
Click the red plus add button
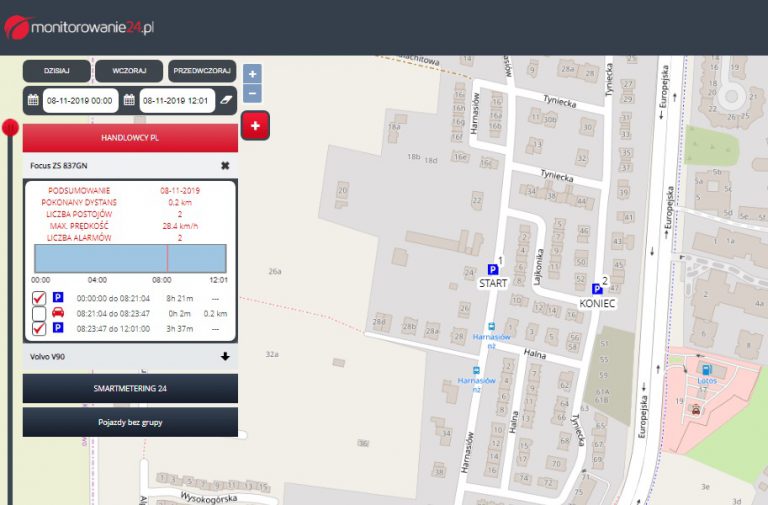click(x=255, y=125)
